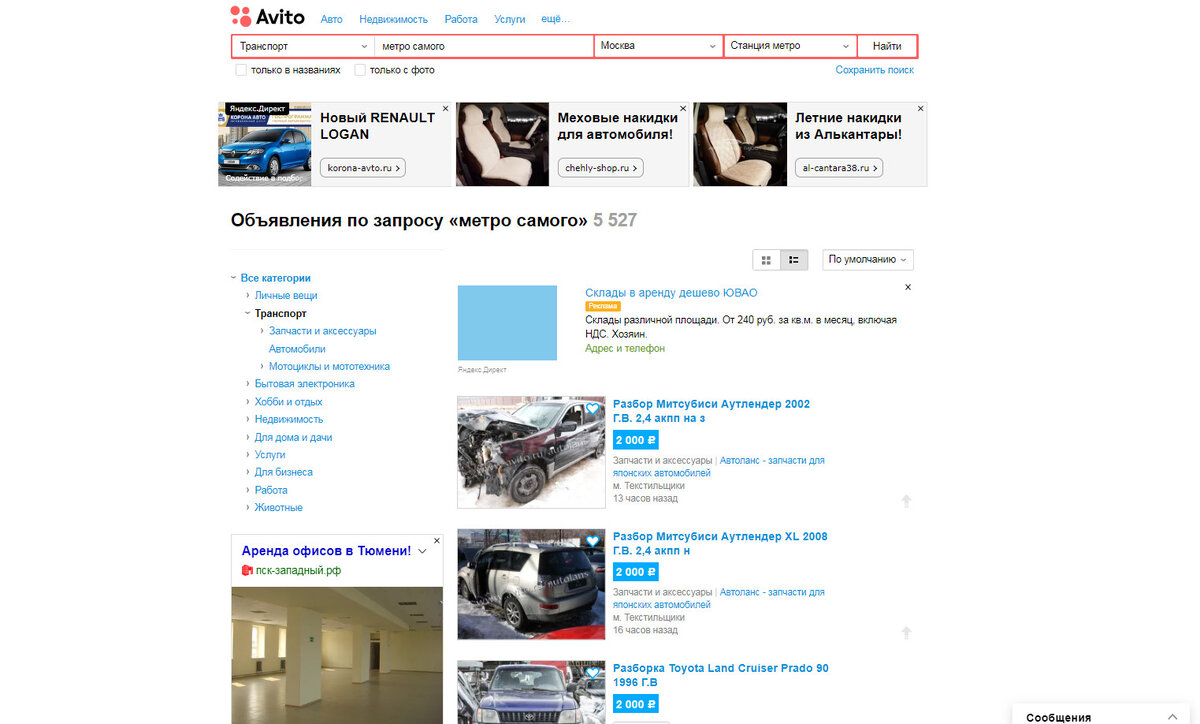Screen dimensions: 1200x724
Task: Open korona-avto.ru ad link
Action: click(x=362, y=168)
